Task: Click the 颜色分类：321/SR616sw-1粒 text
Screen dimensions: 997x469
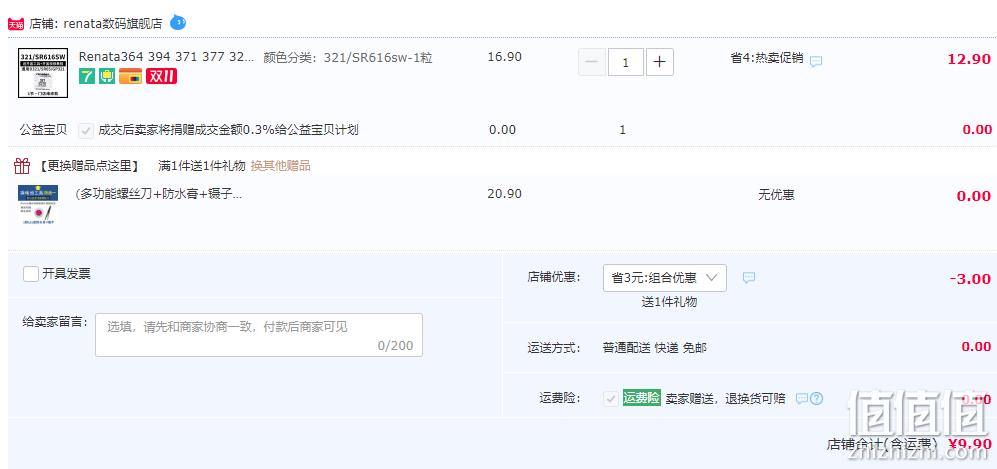Action: [x=348, y=57]
